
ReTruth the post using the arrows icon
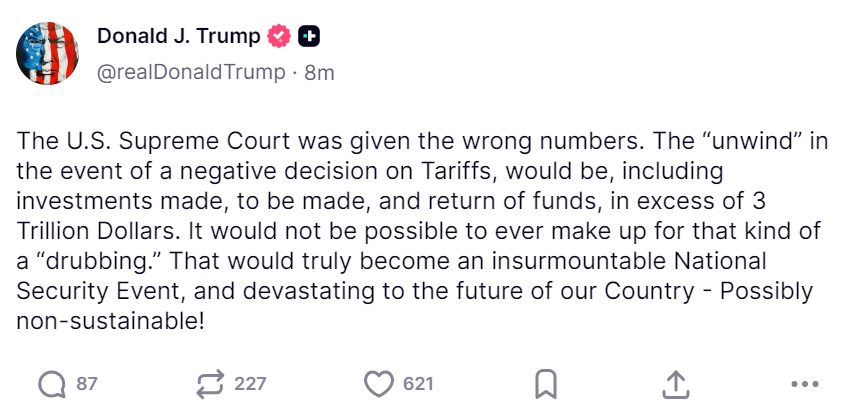212,384
